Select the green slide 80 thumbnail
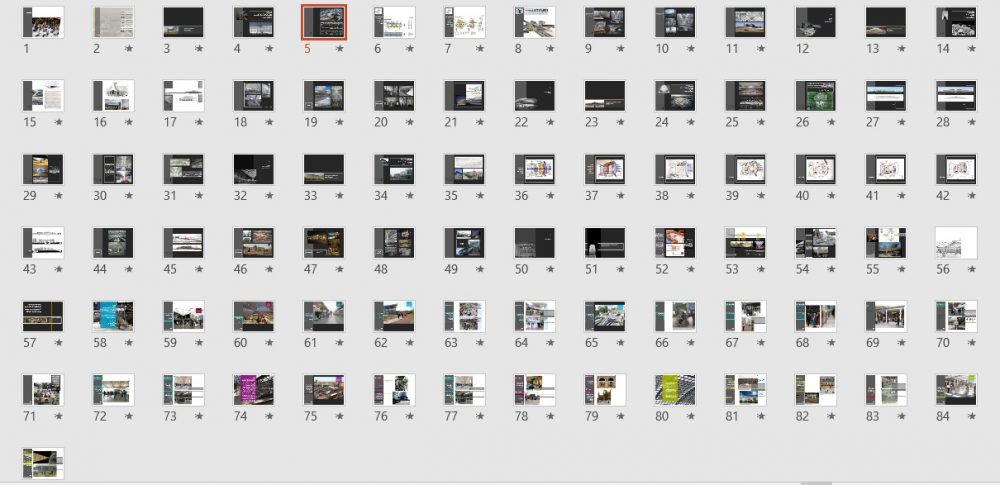The width and height of the screenshot is (1000, 485). point(675,390)
